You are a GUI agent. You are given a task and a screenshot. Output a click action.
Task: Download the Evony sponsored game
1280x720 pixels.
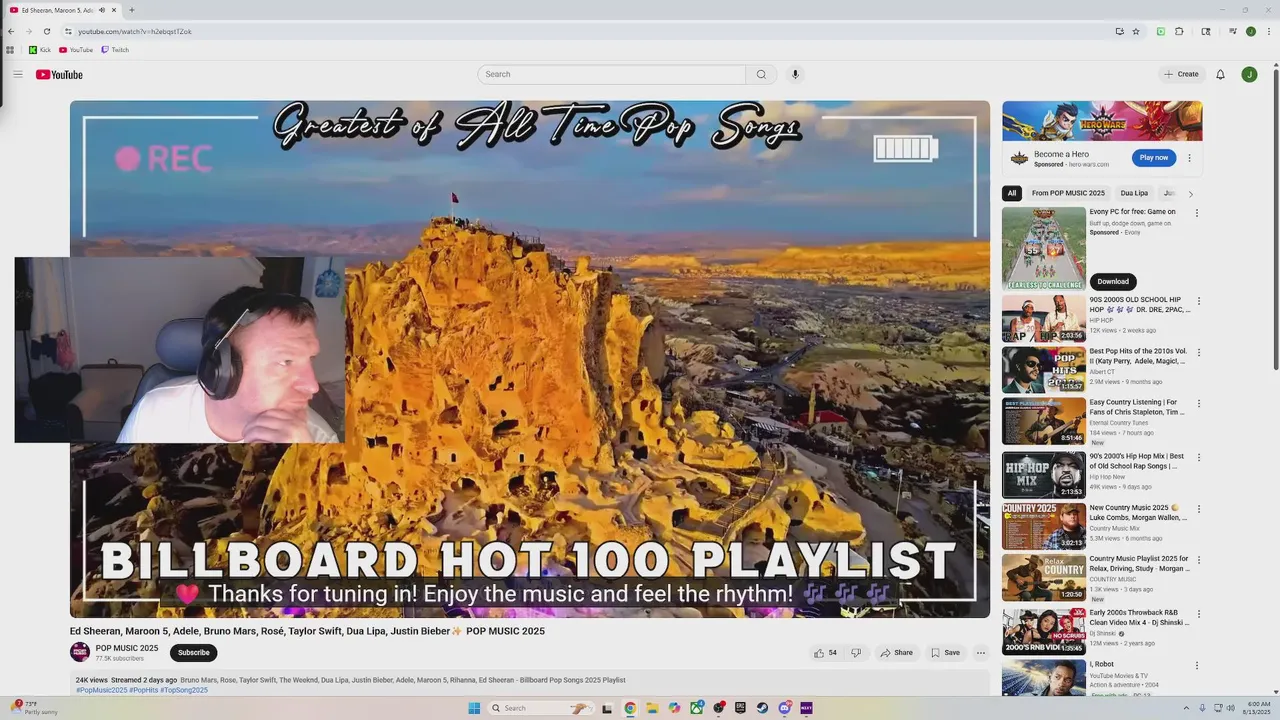tap(1113, 281)
